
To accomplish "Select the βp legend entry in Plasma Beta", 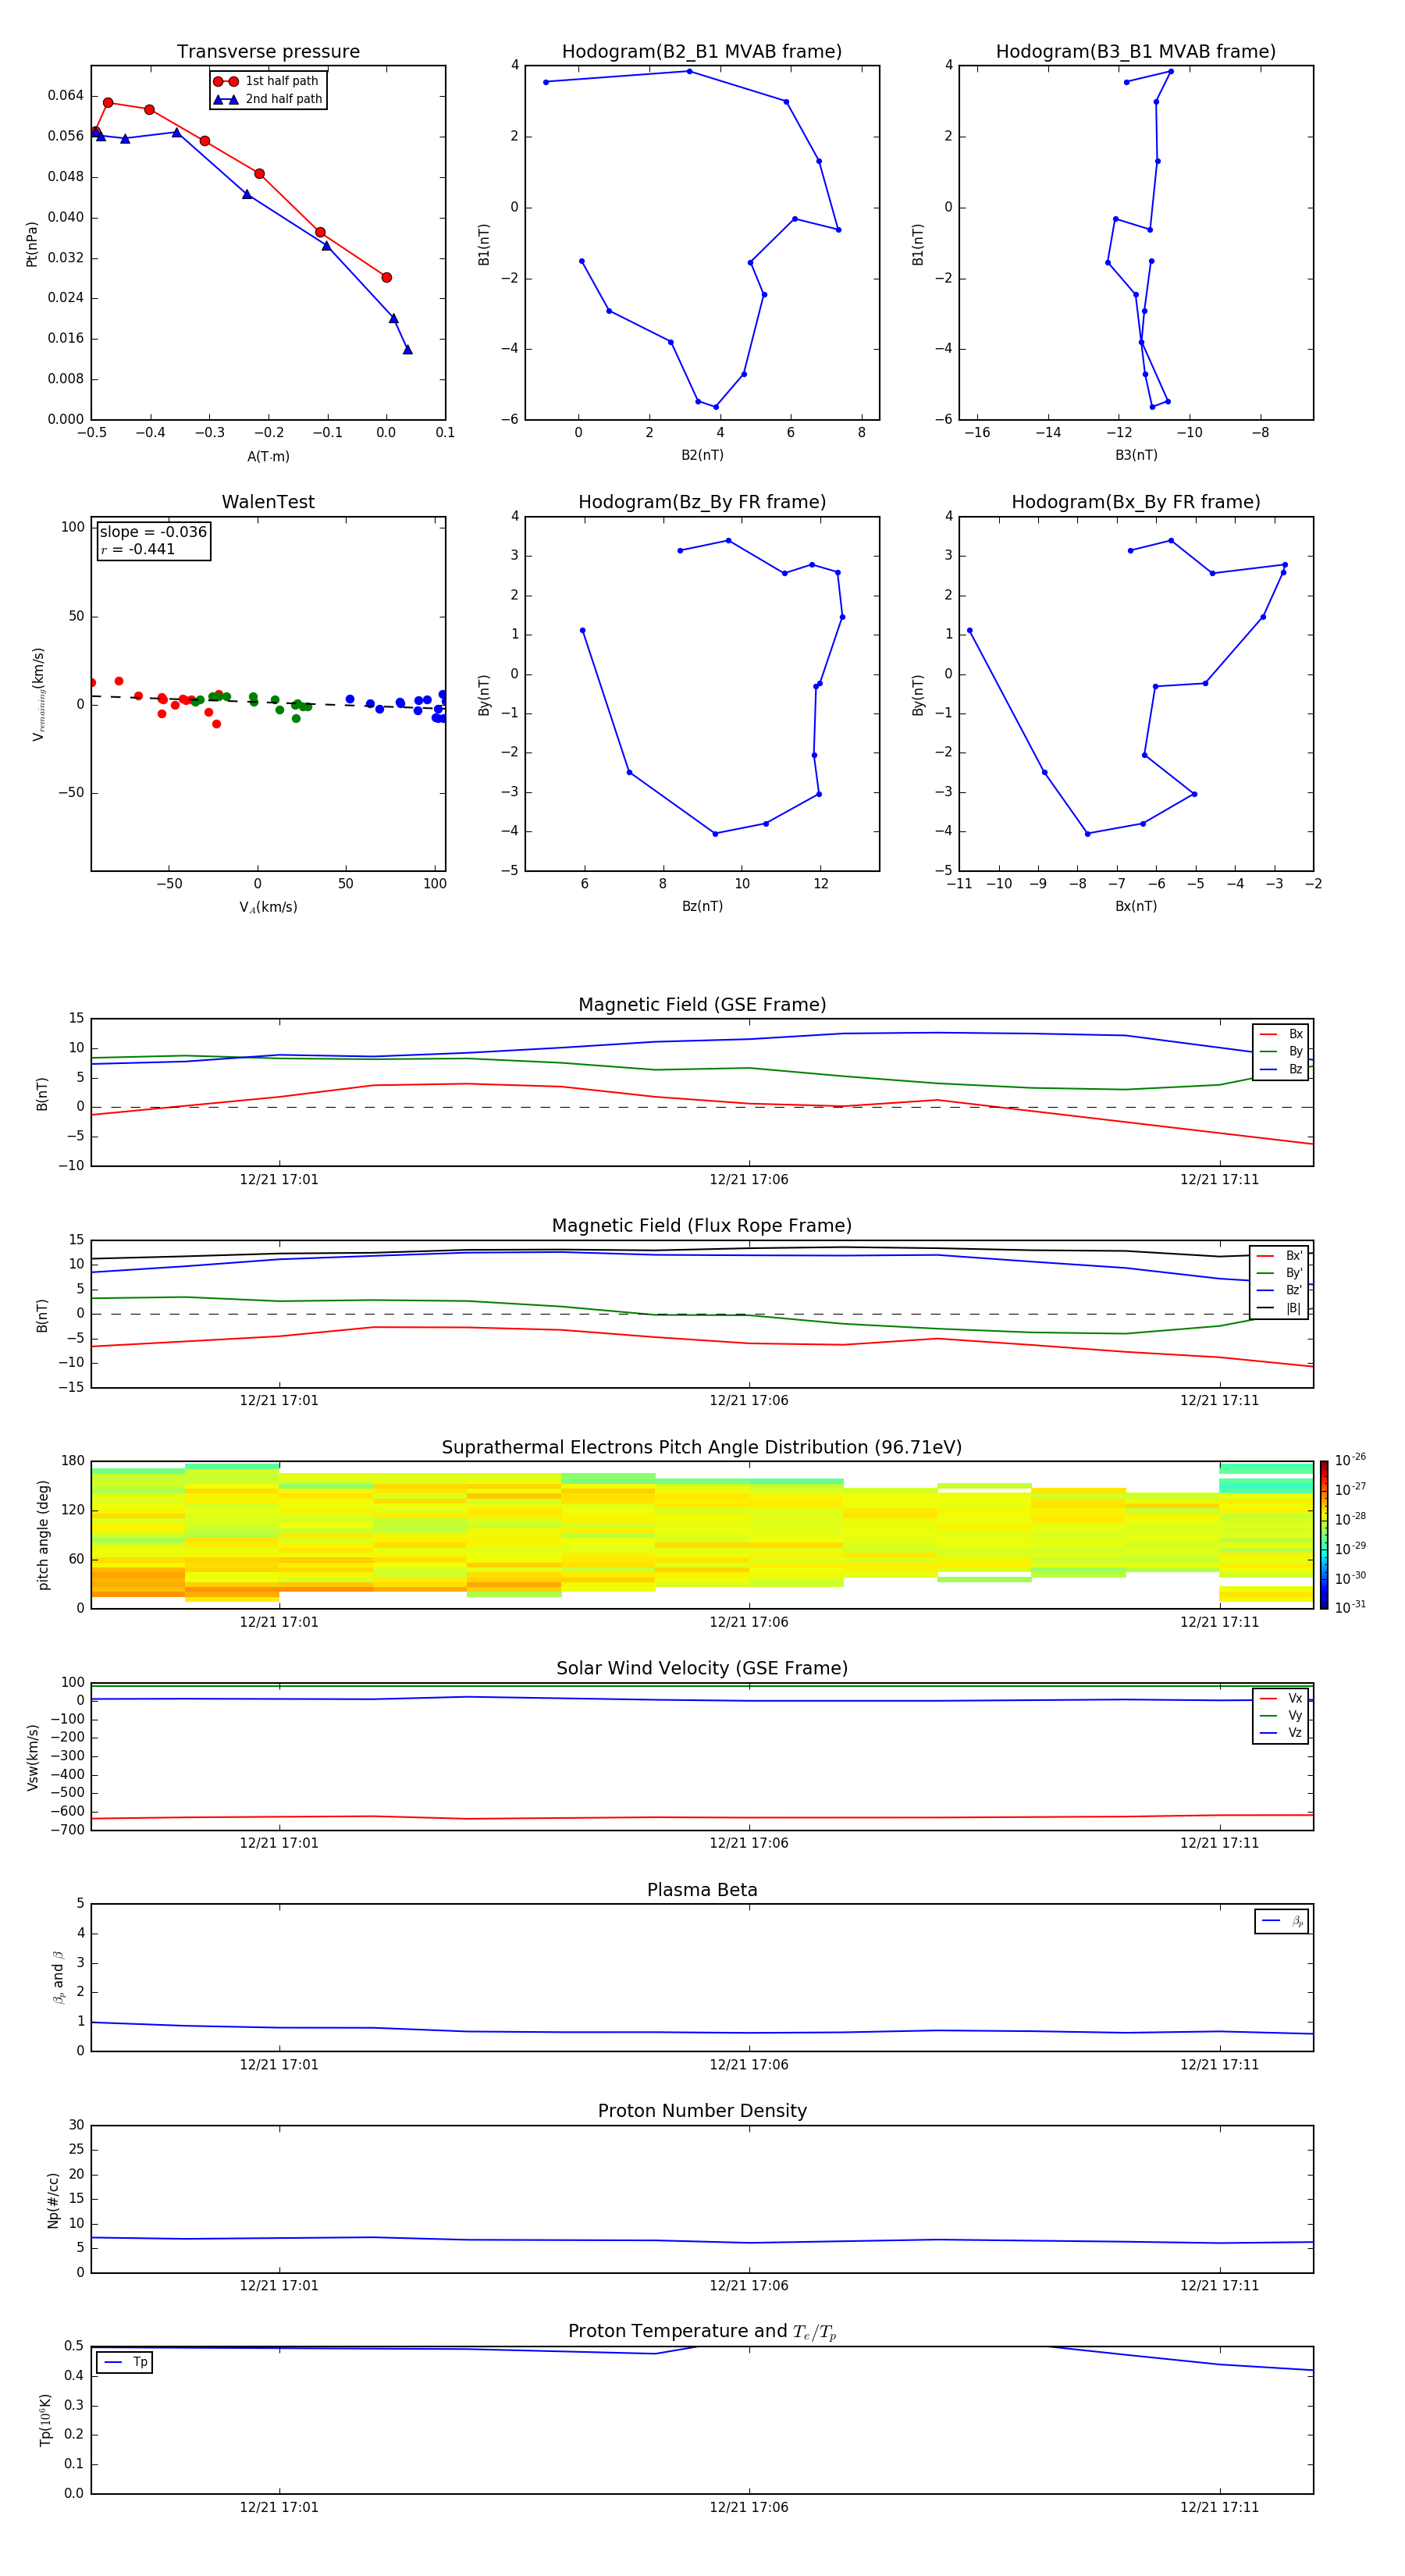I will 1282,1921.
